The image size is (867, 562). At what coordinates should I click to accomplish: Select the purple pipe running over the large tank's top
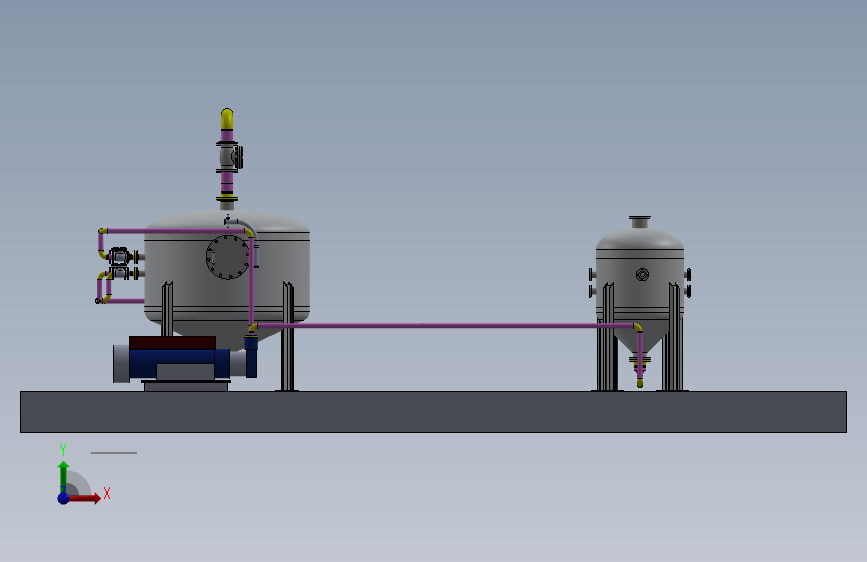[x=175, y=231]
